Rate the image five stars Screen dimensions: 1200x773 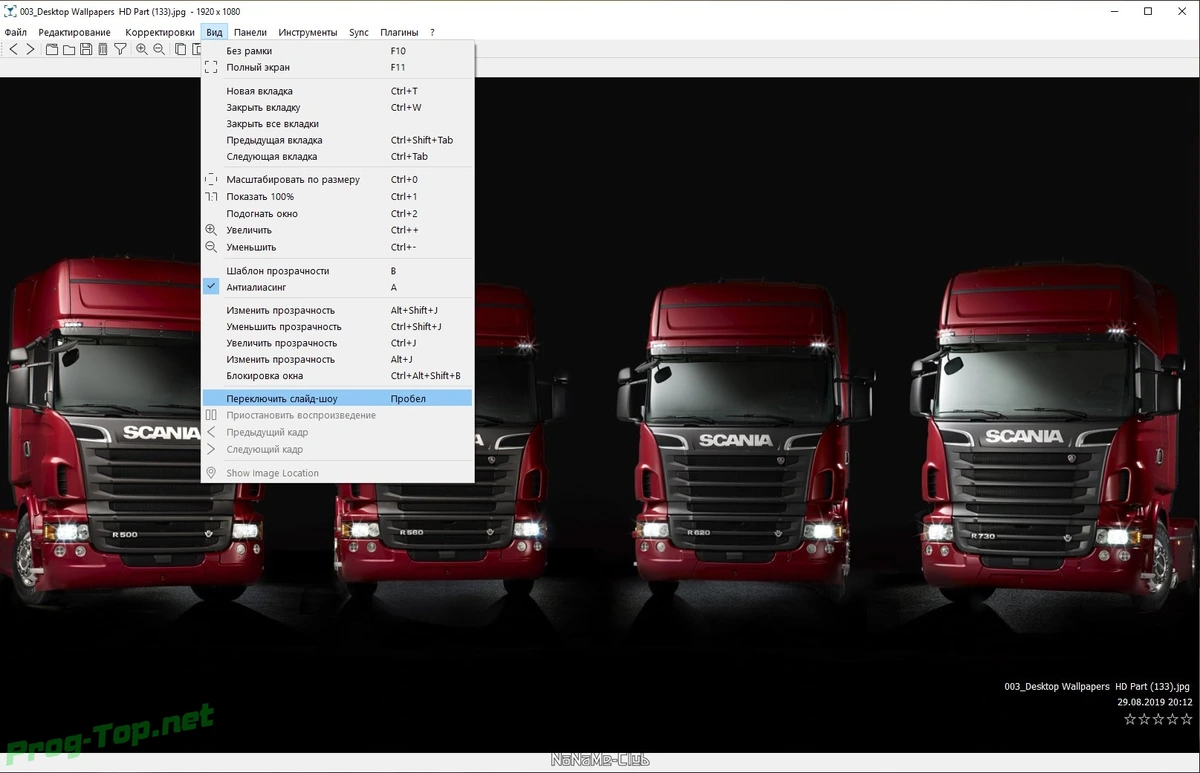(1186, 719)
